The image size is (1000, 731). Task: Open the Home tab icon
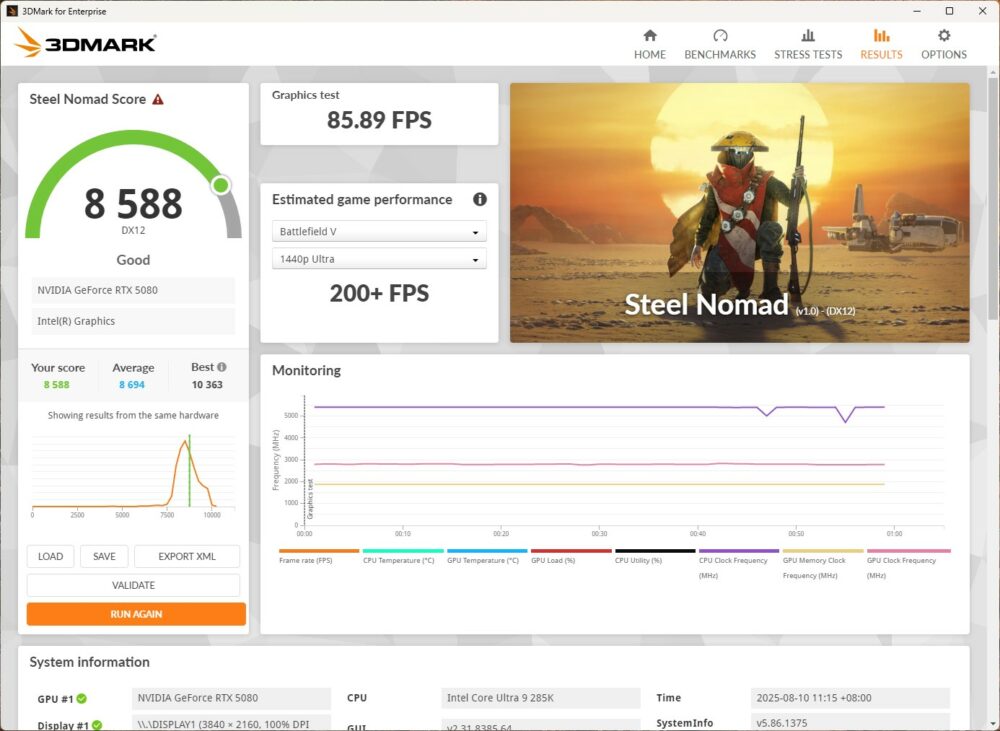[650, 36]
